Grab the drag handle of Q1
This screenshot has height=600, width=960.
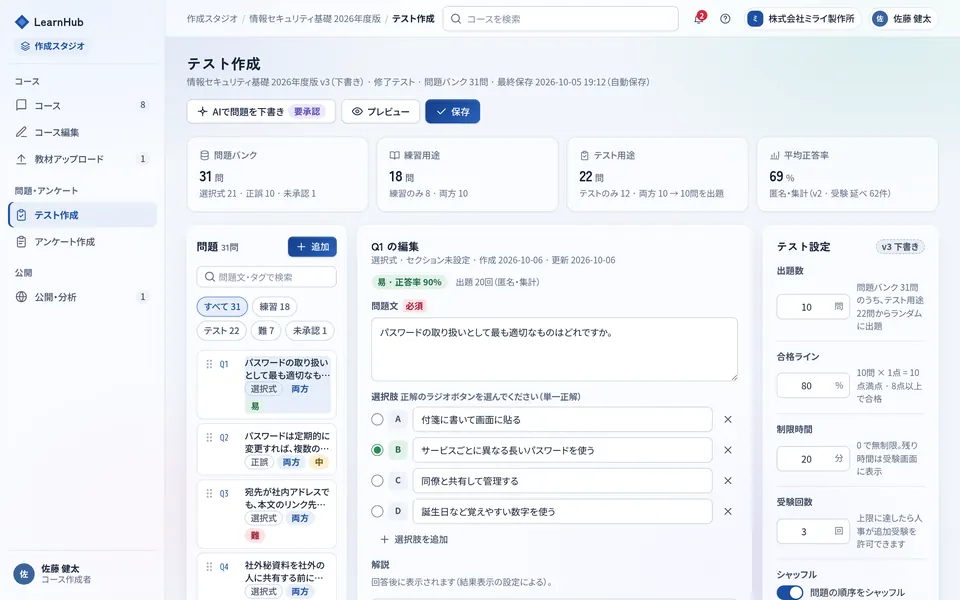(209, 364)
